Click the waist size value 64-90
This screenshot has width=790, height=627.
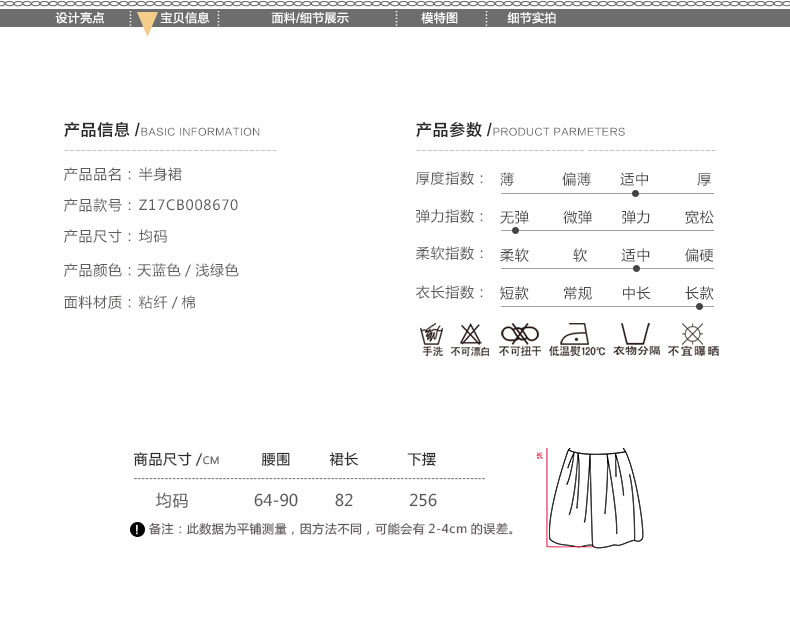pyautogui.click(x=276, y=501)
